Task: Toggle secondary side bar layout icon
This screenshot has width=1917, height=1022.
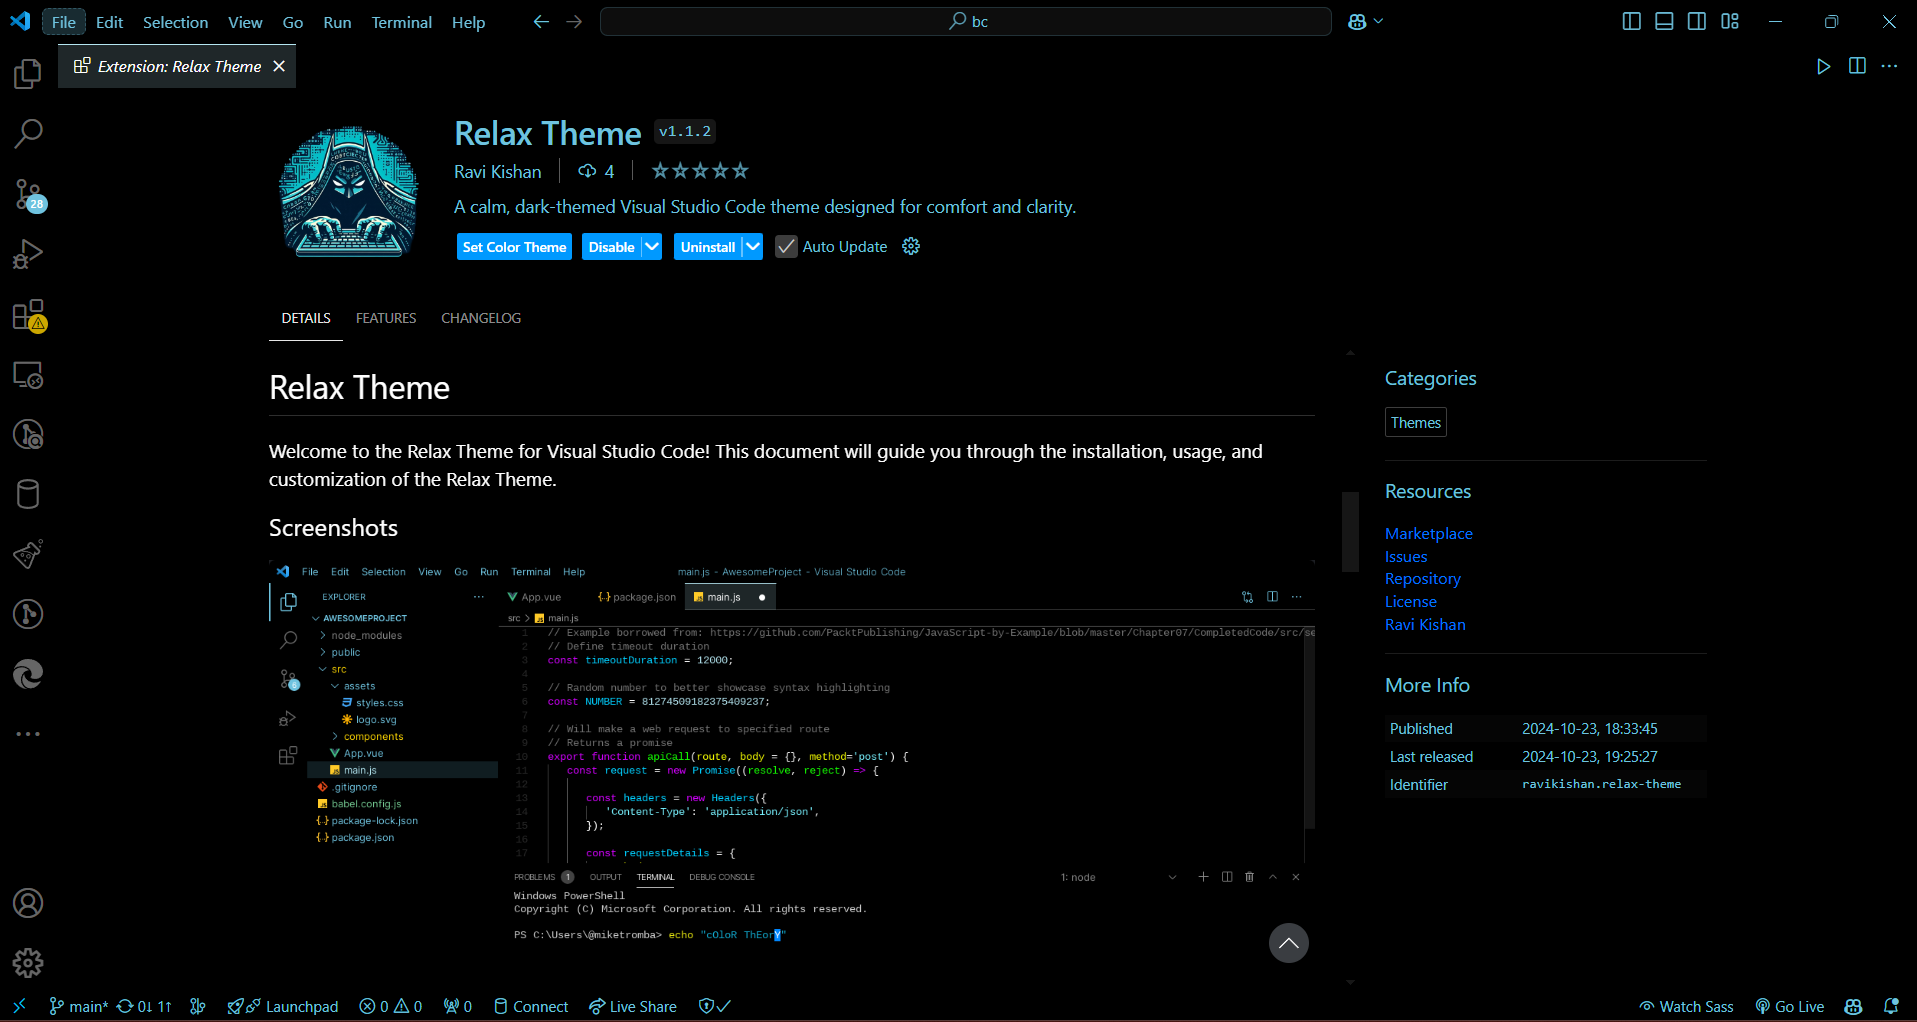Action: (1697, 21)
